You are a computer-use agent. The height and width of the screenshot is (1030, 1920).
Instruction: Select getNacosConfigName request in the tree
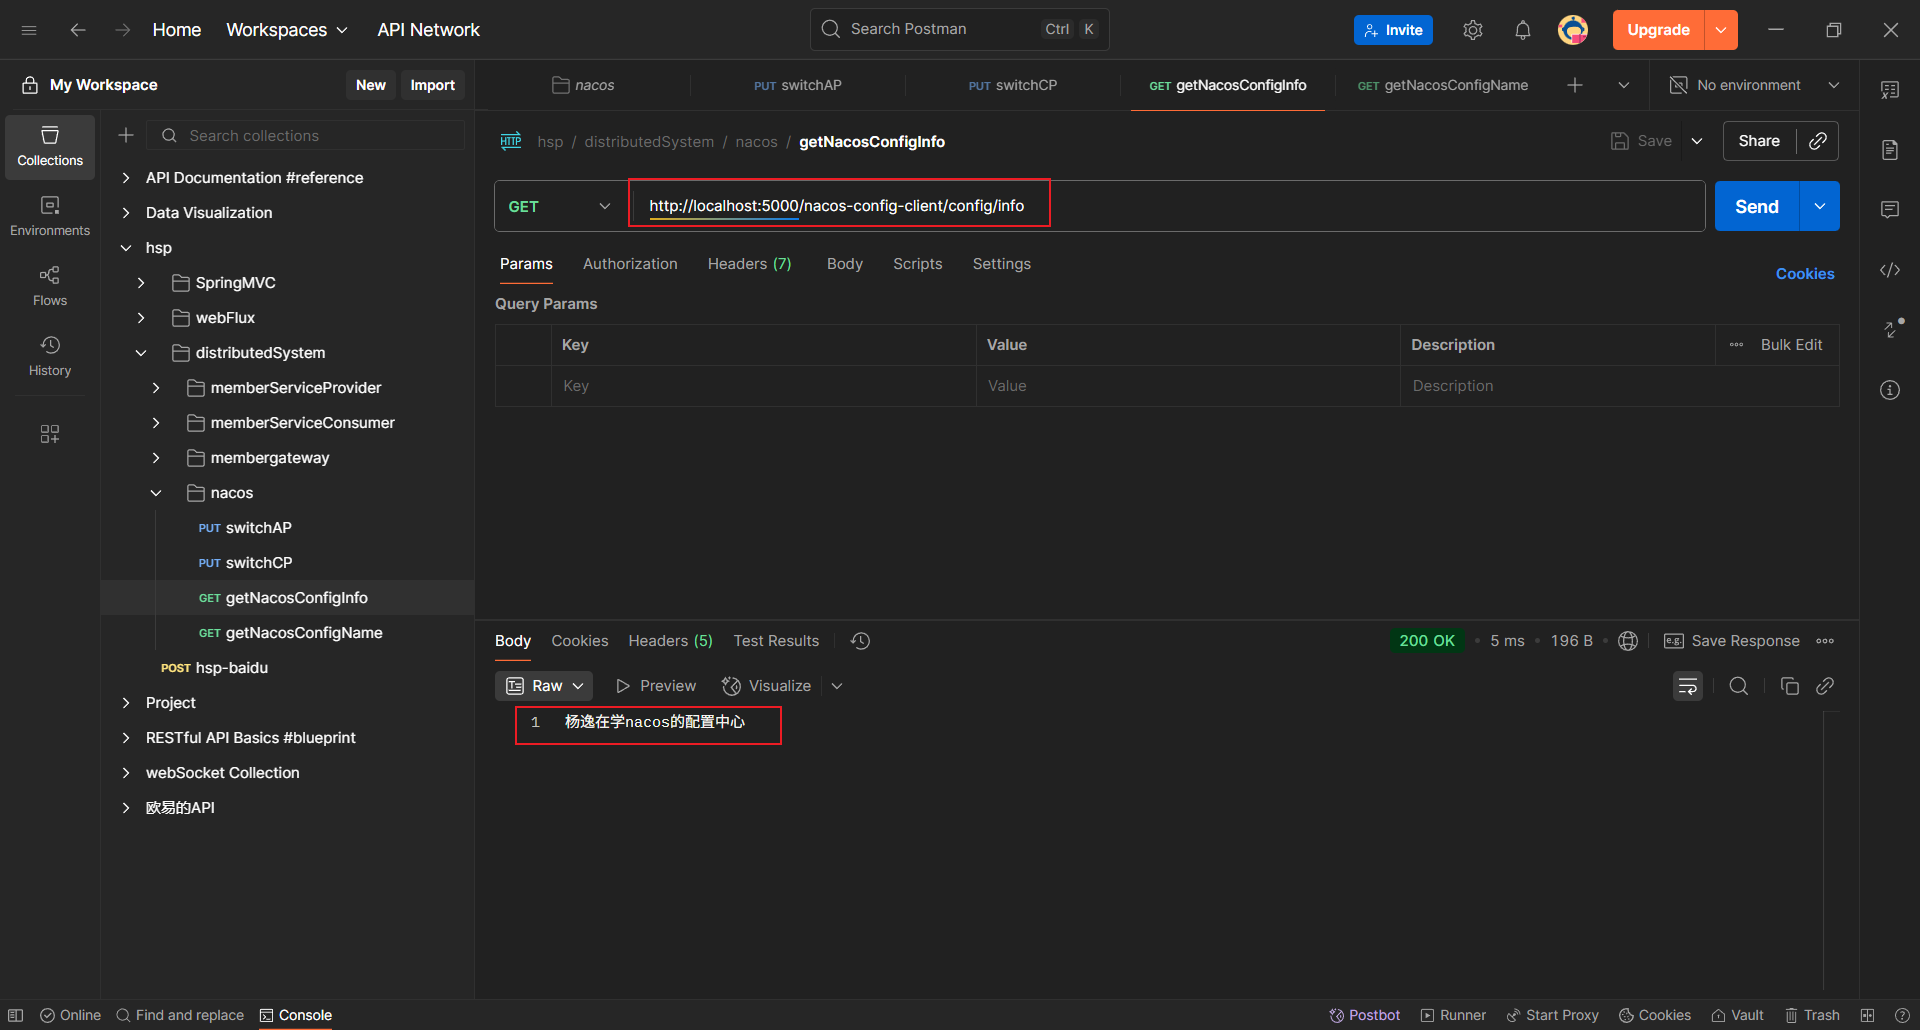pos(304,633)
